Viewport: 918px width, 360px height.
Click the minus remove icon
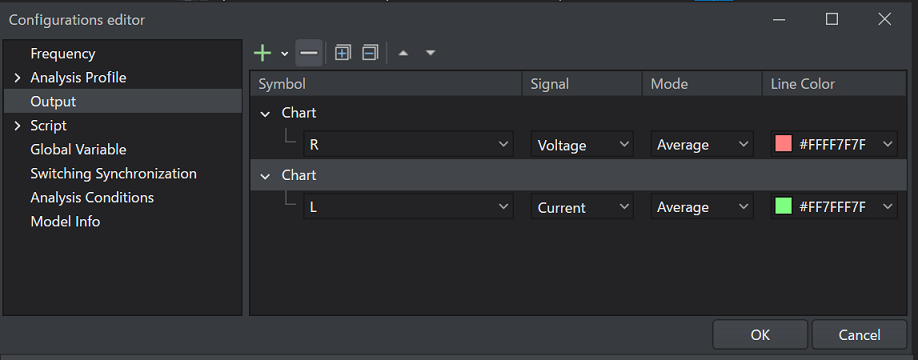309,53
